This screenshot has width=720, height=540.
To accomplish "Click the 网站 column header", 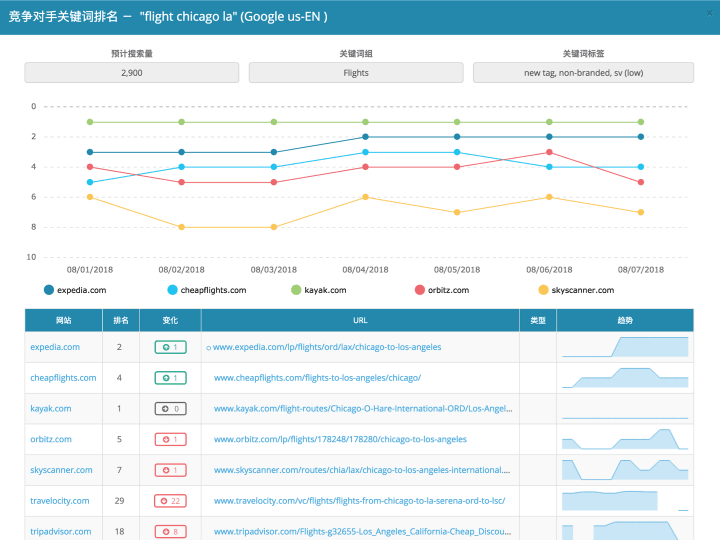I will 63,321.
